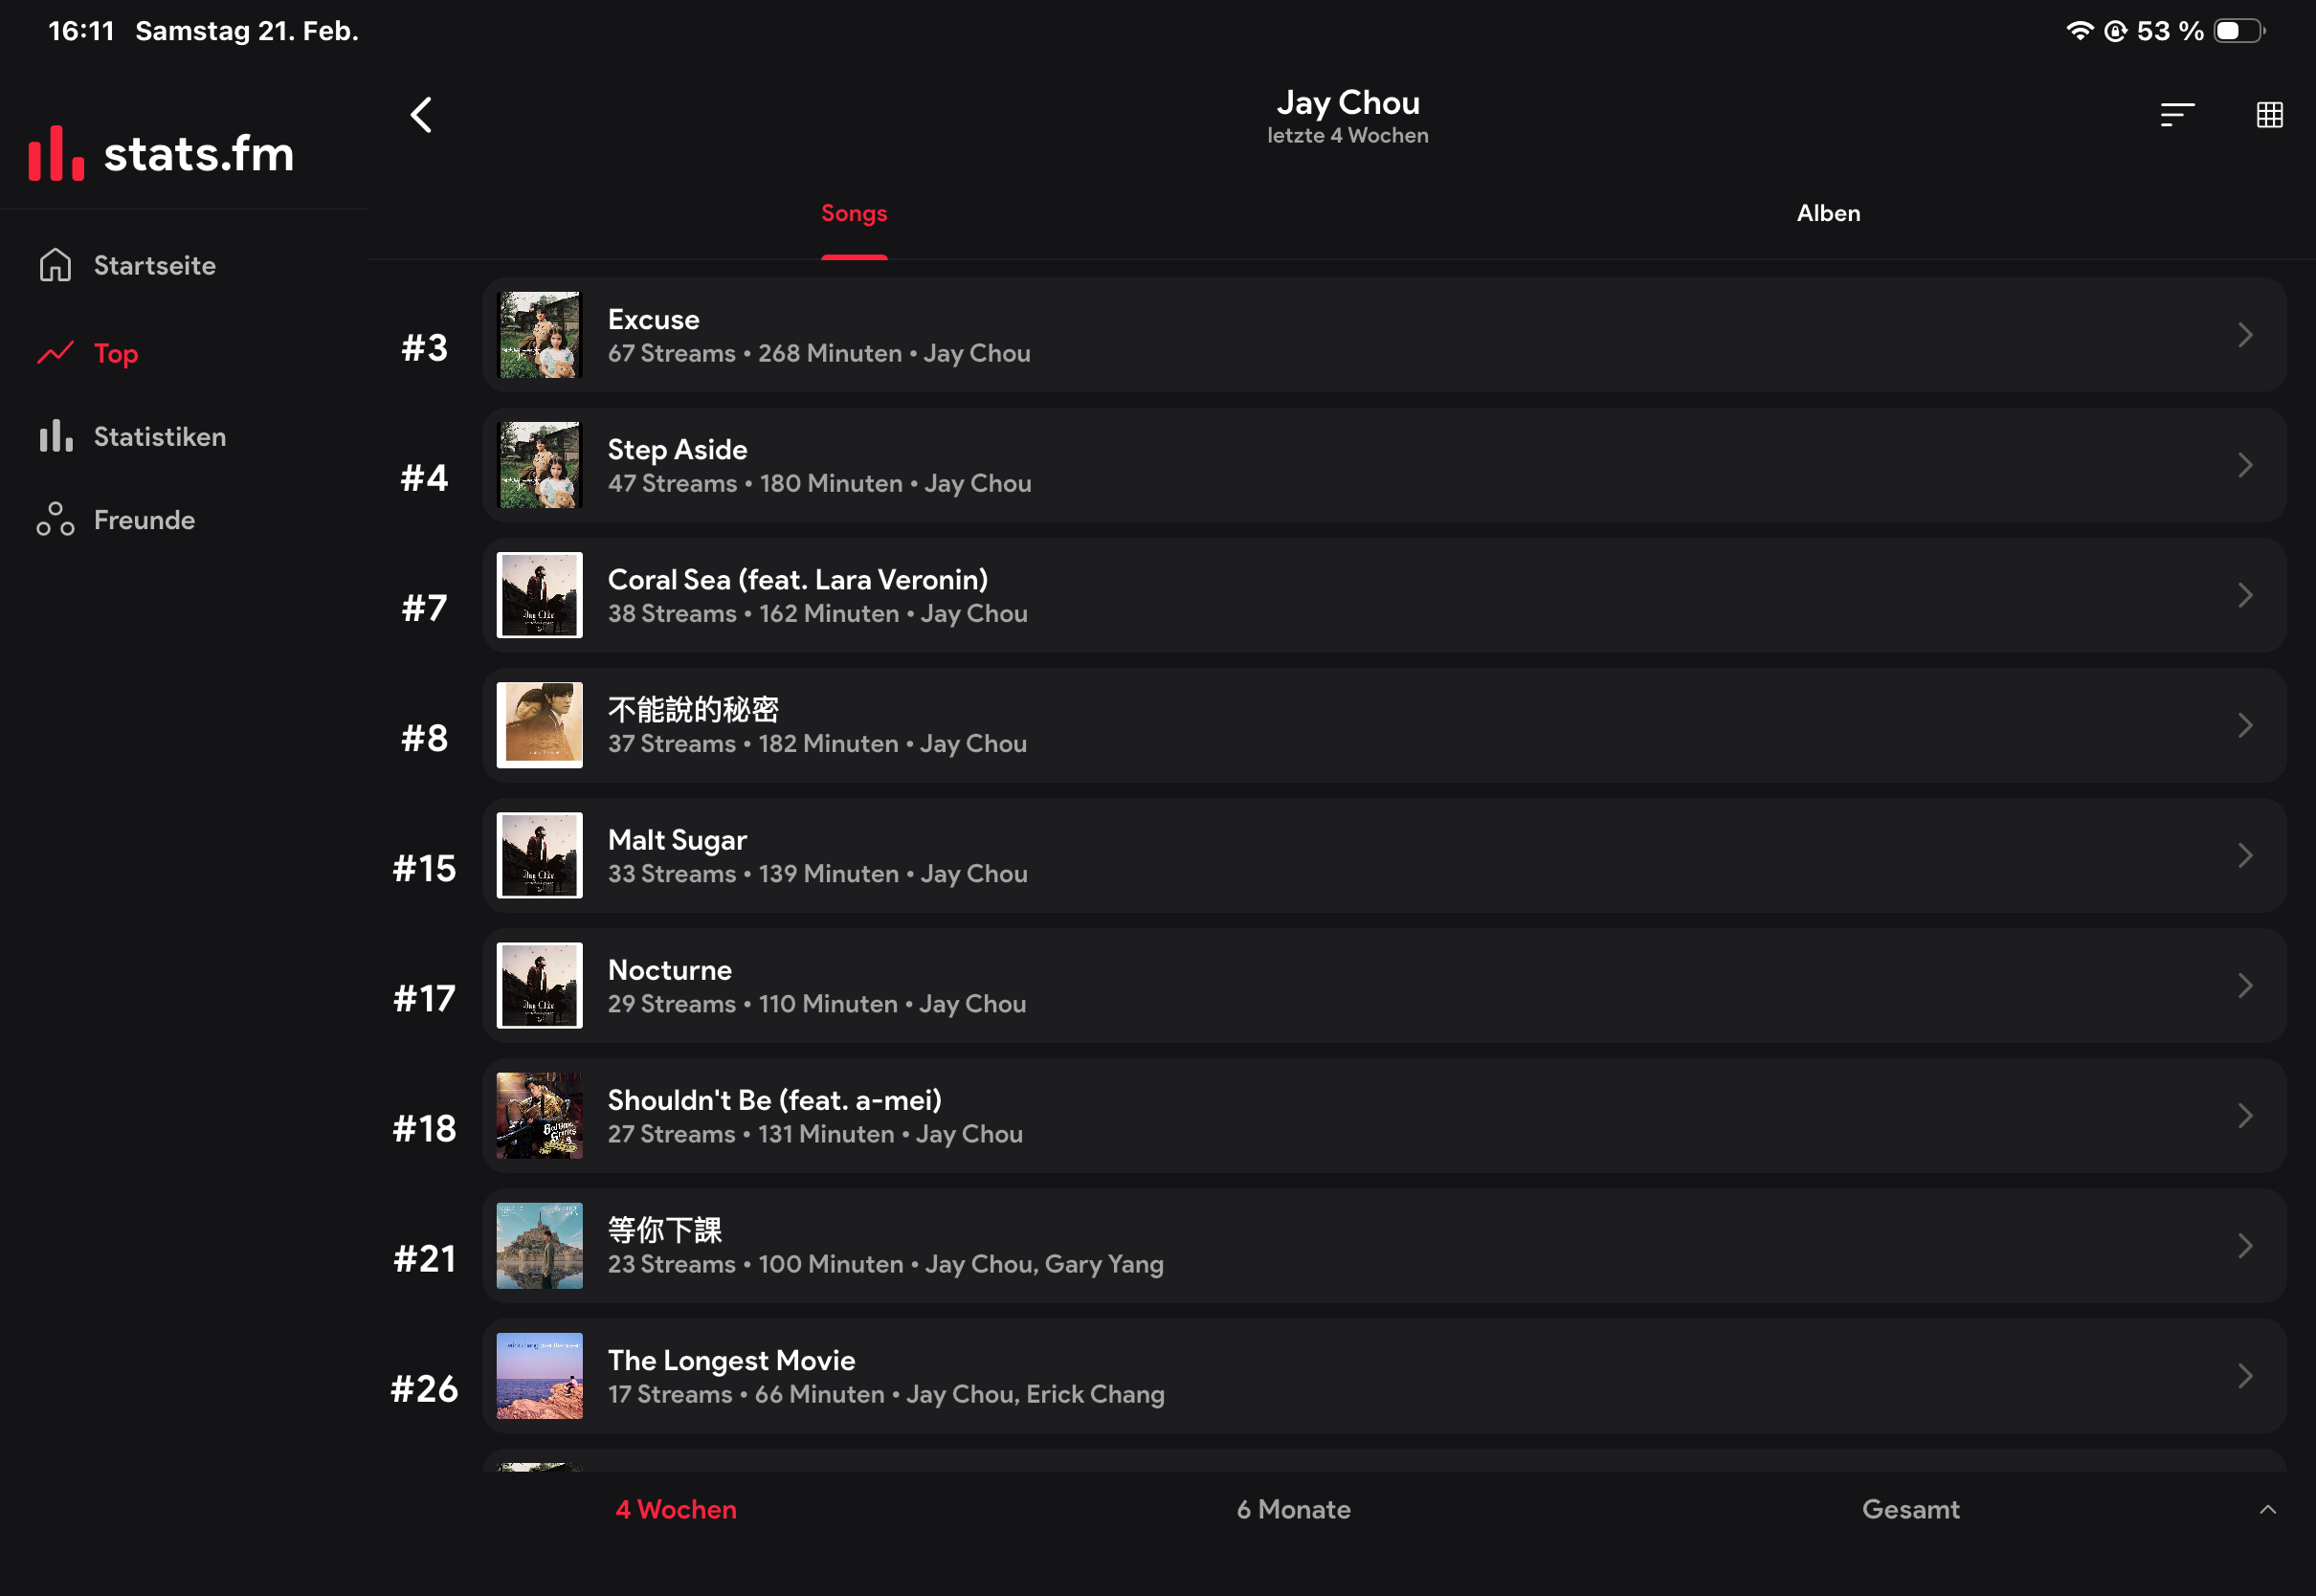
Task: Click '47 Streams • 180 Minuten' stats line
Action: (755, 483)
